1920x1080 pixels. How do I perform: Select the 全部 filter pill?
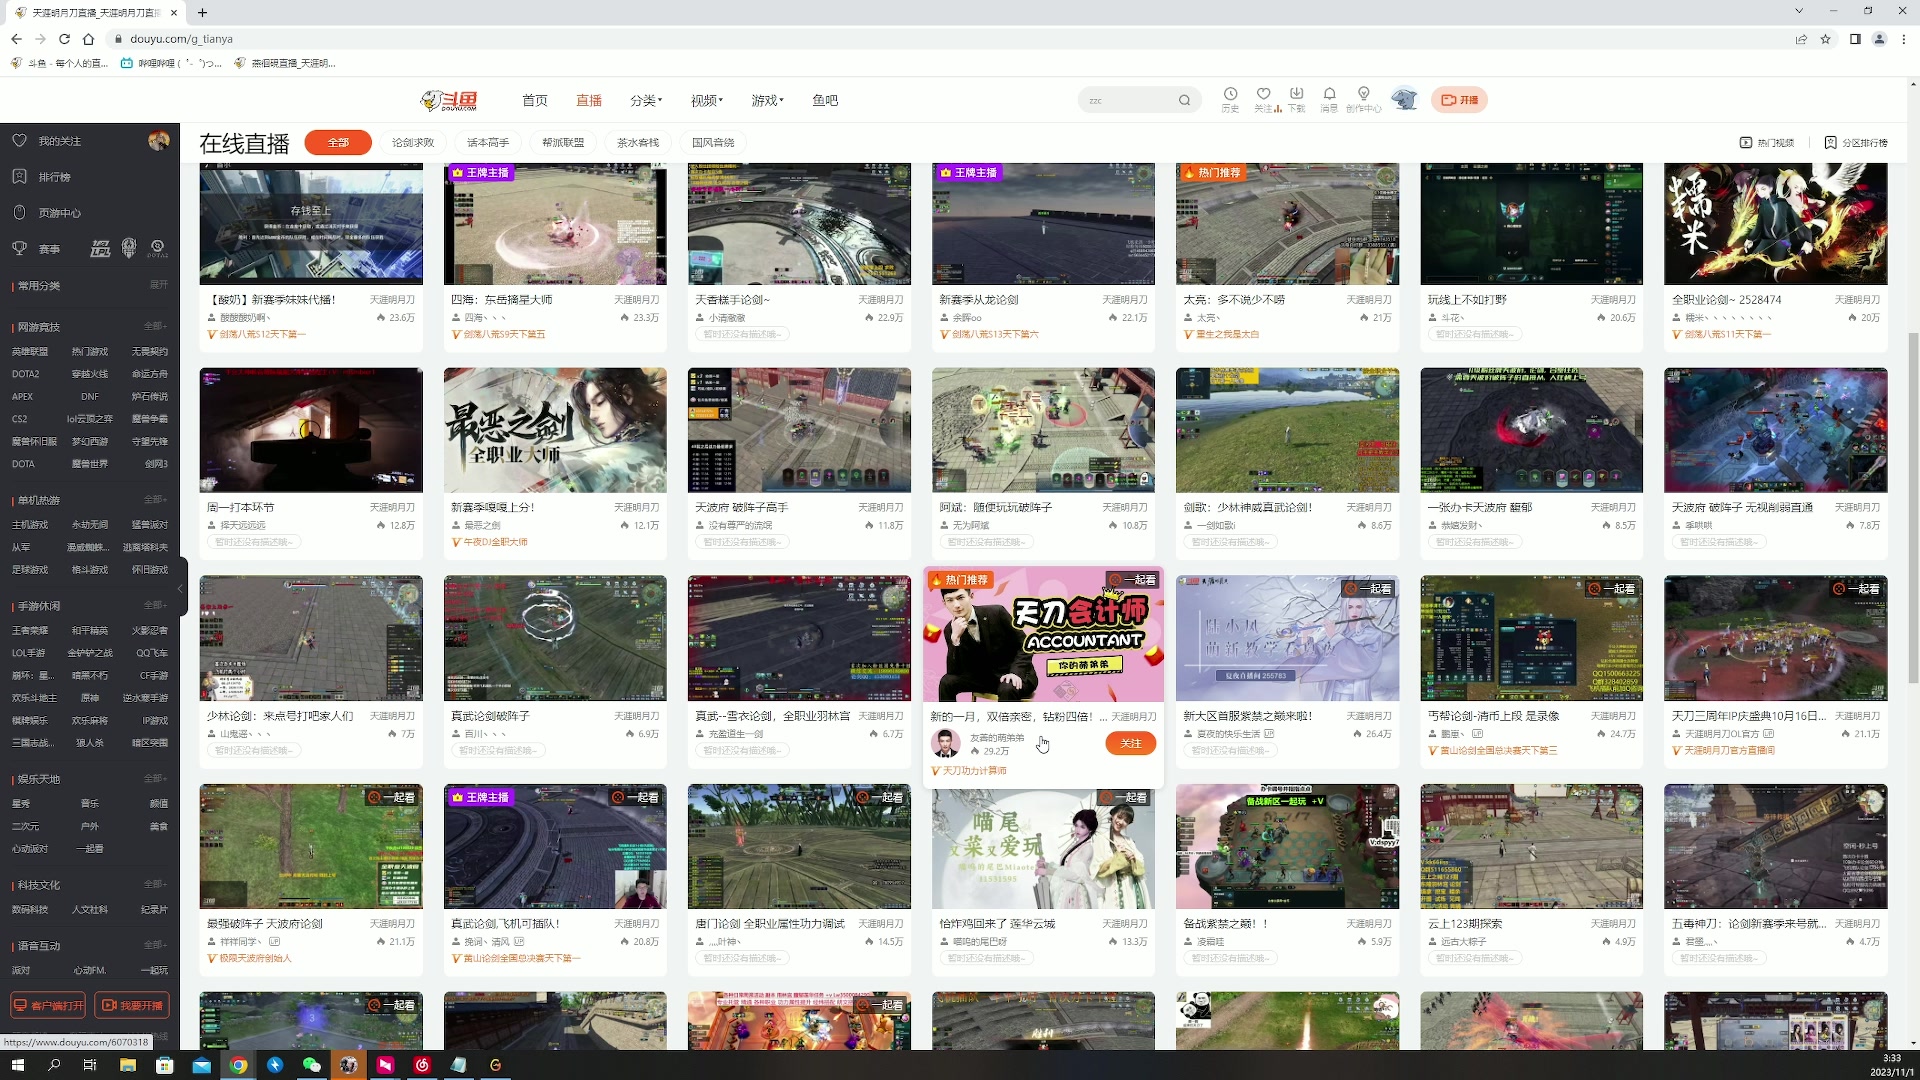pos(338,142)
